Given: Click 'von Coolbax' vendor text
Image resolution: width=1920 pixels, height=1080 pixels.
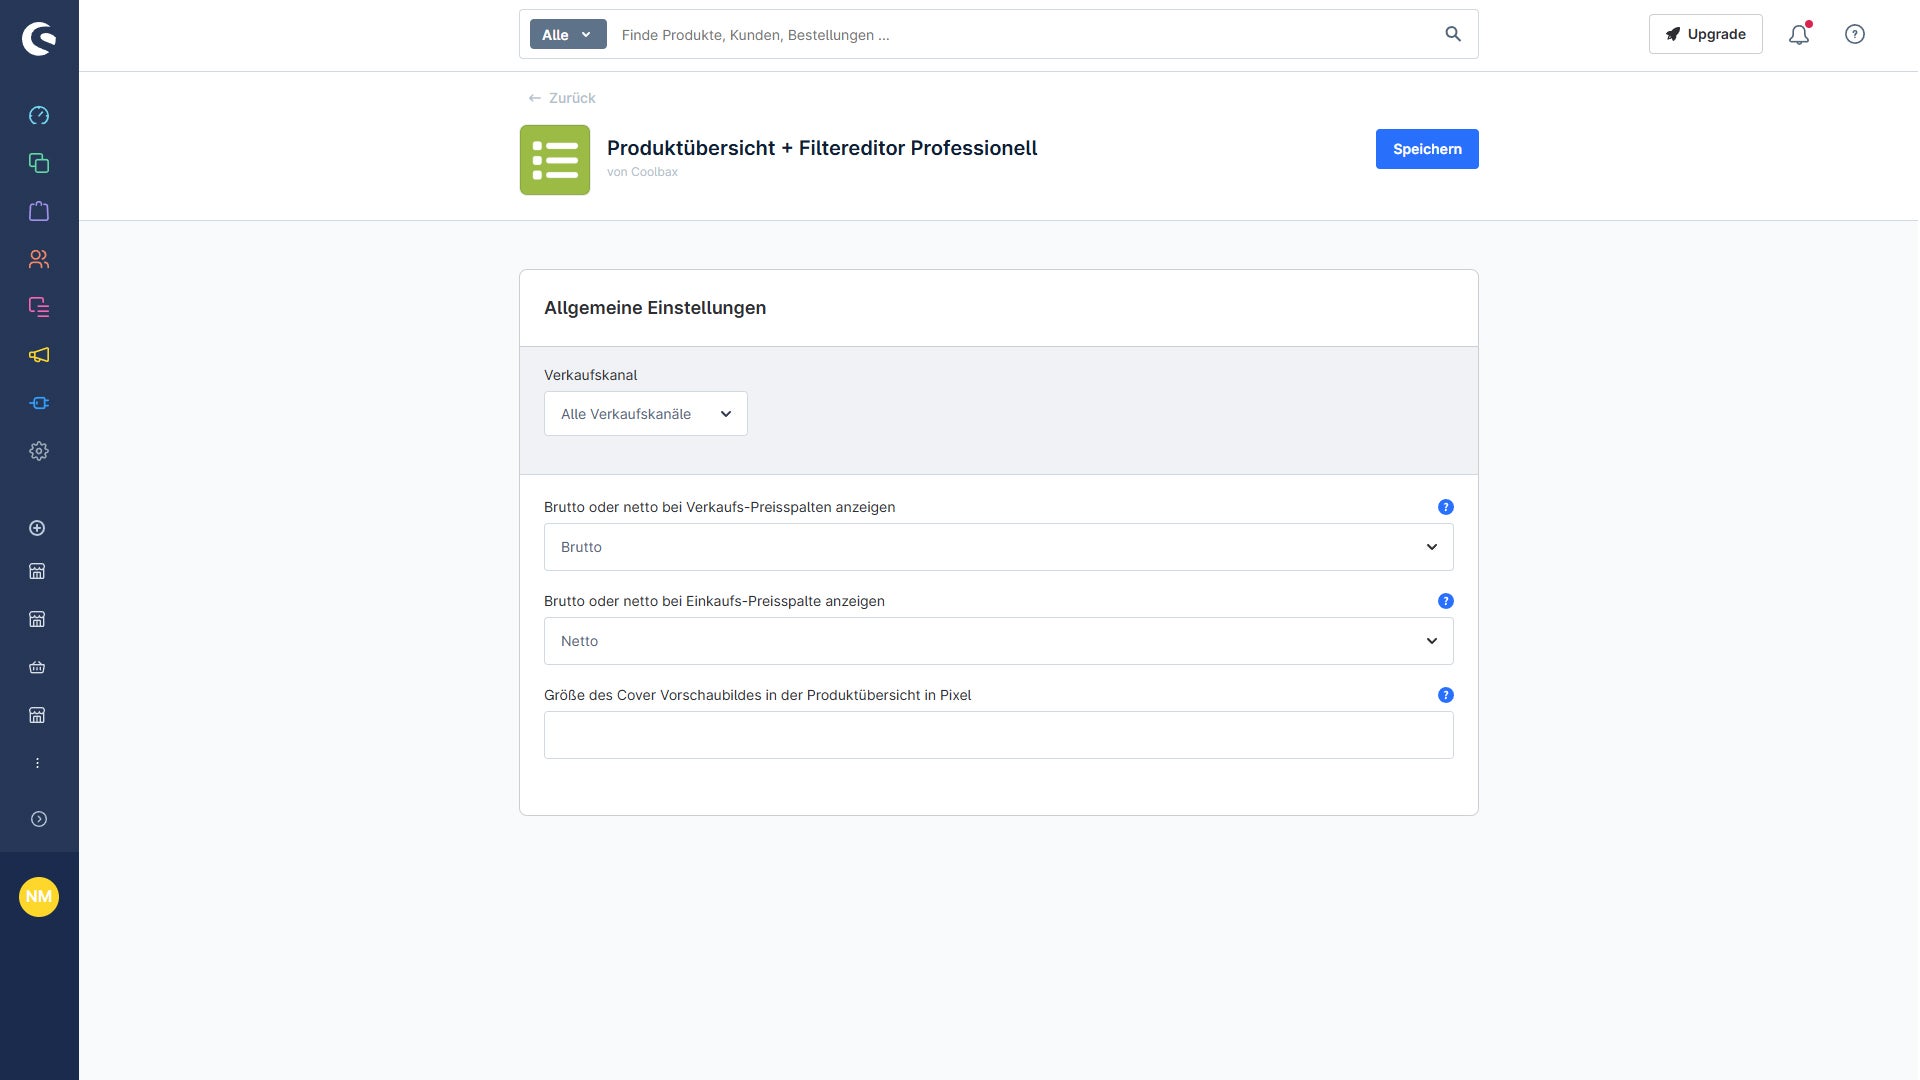Looking at the screenshot, I should tap(643, 172).
